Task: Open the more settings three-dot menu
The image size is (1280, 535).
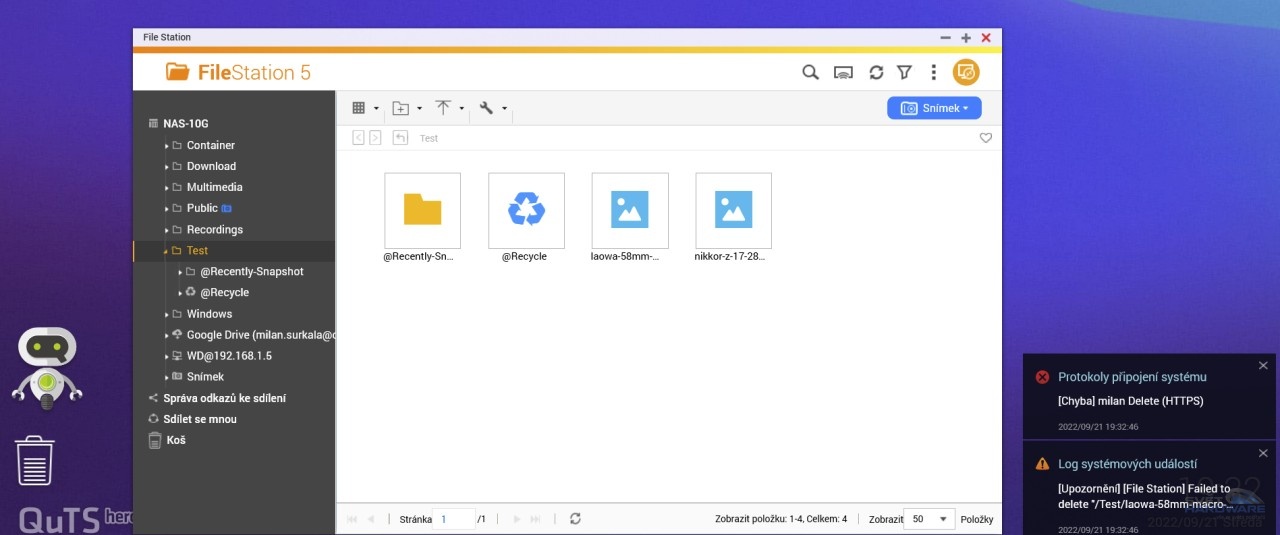Action: coord(933,72)
